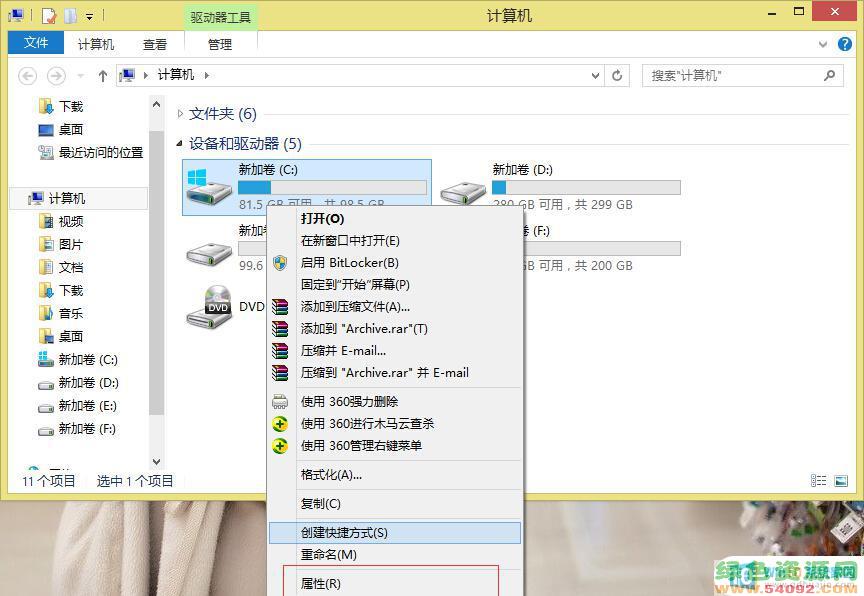
Task: Click 计算机 breadcrumb in address bar
Action: (x=176, y=75)
